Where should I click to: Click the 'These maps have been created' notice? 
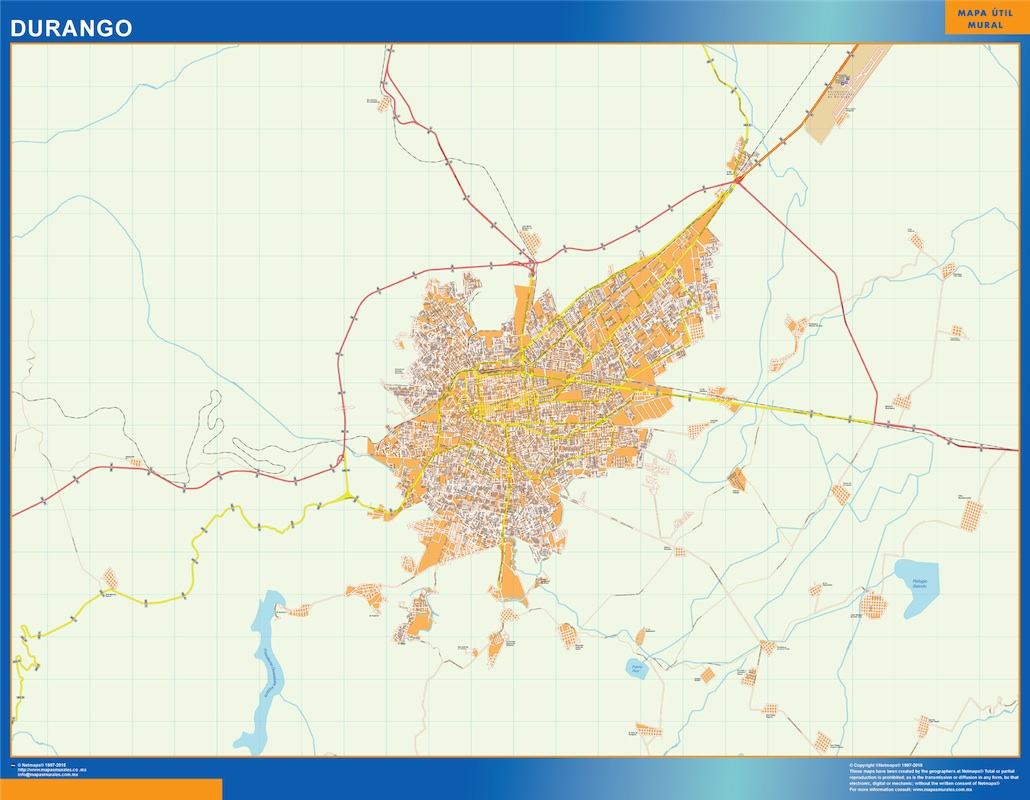point(934,778)
